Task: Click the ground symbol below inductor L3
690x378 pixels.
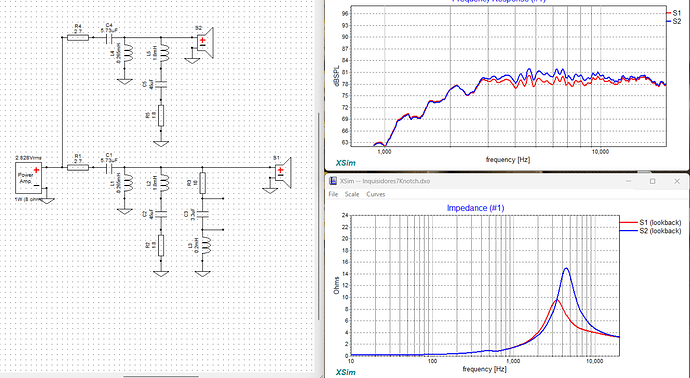Action: point(202,274)
